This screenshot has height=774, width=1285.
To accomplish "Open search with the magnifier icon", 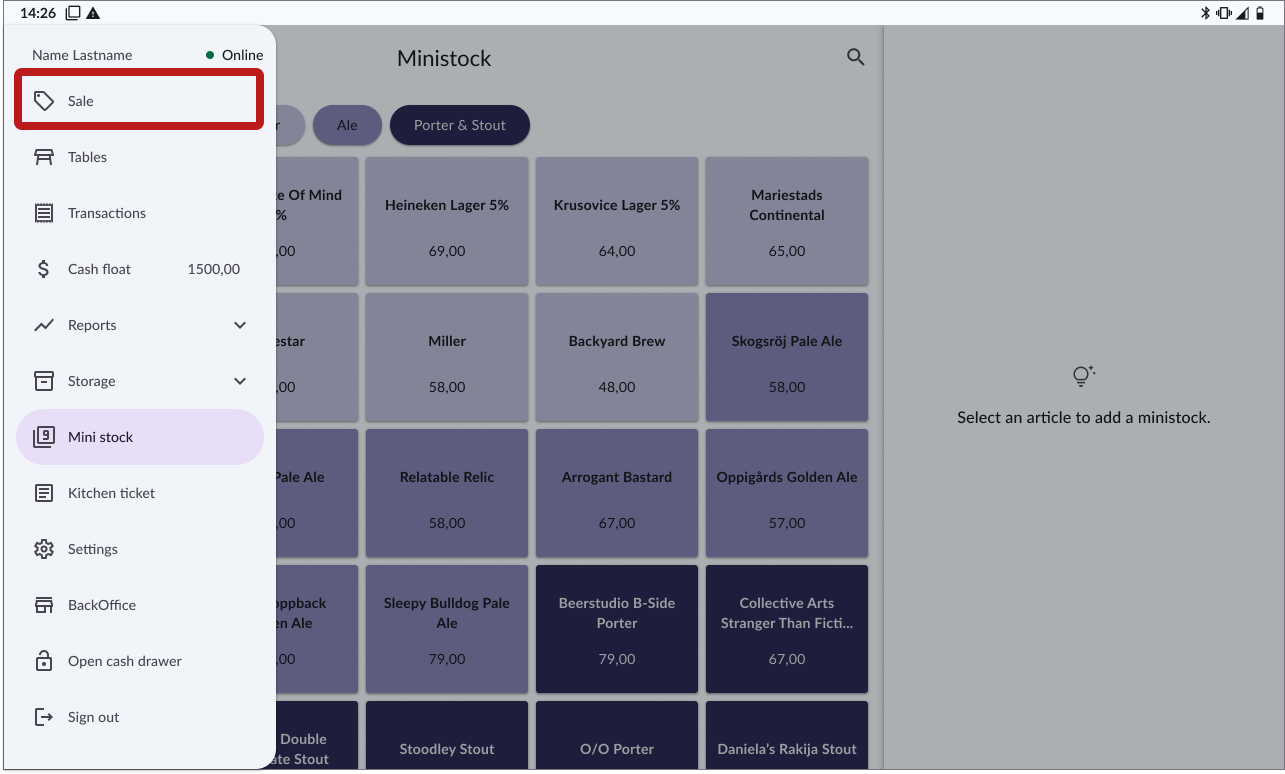I will point(855,58).
